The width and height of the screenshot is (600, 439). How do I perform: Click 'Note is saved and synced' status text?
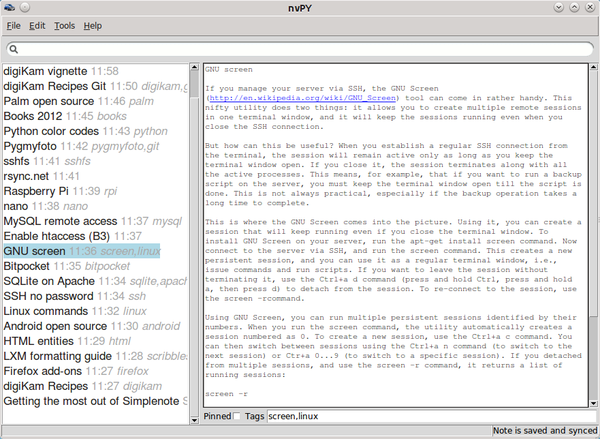click(x=545, y=431)
